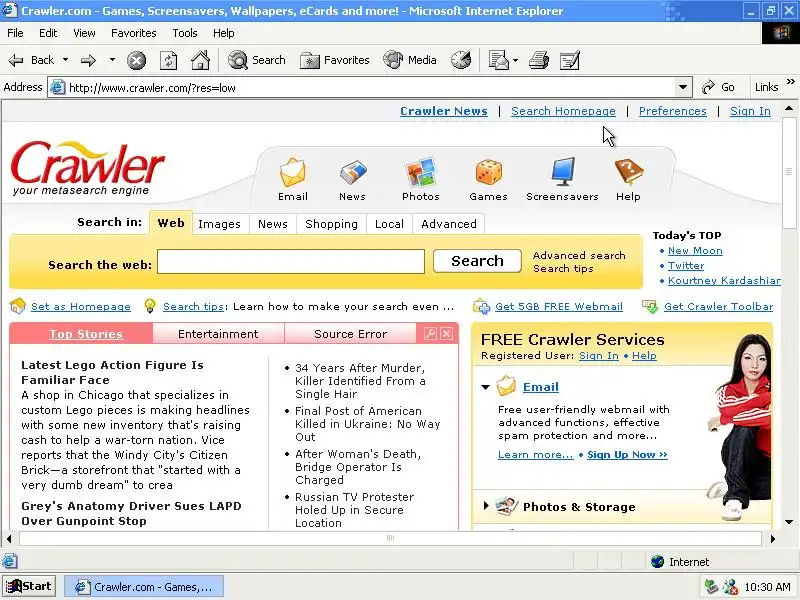
Task: Click the webmail icon beside Get 5GB FREE Webmail
Action: [481, 306]
